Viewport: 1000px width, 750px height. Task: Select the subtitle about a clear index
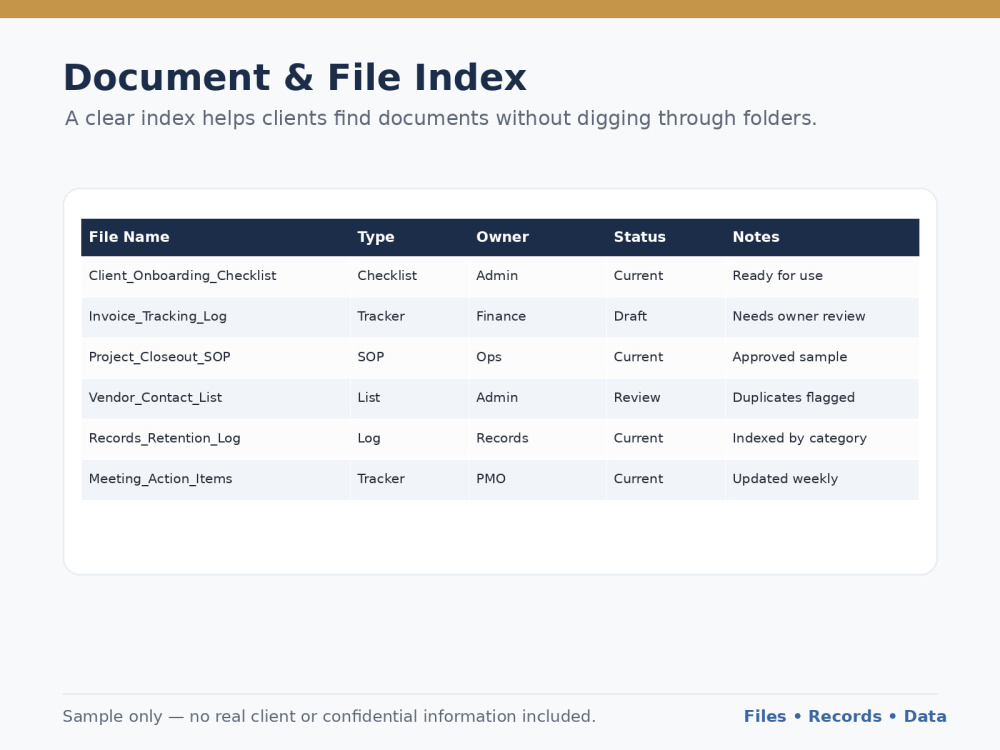coord(441,119)
